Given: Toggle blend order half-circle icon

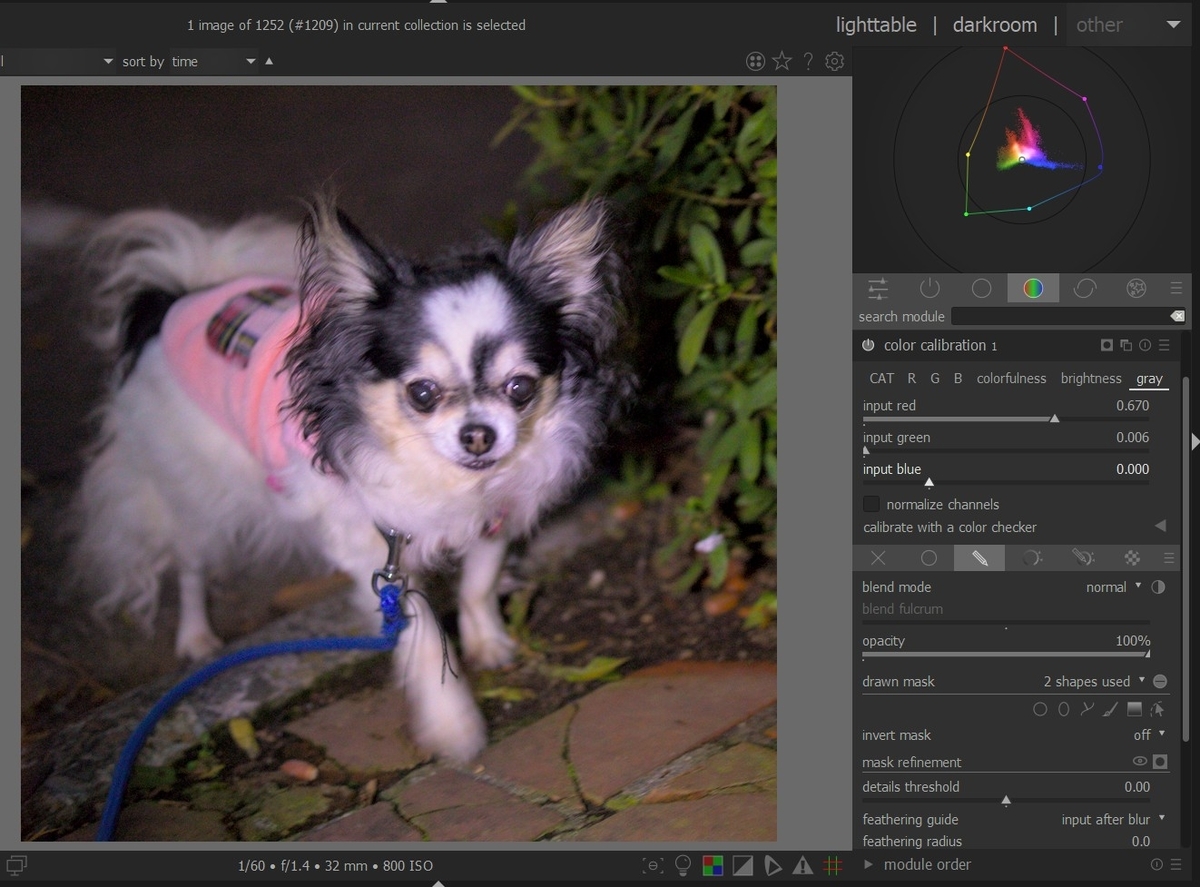Looking at the screenshot, I should point(1159,587).
